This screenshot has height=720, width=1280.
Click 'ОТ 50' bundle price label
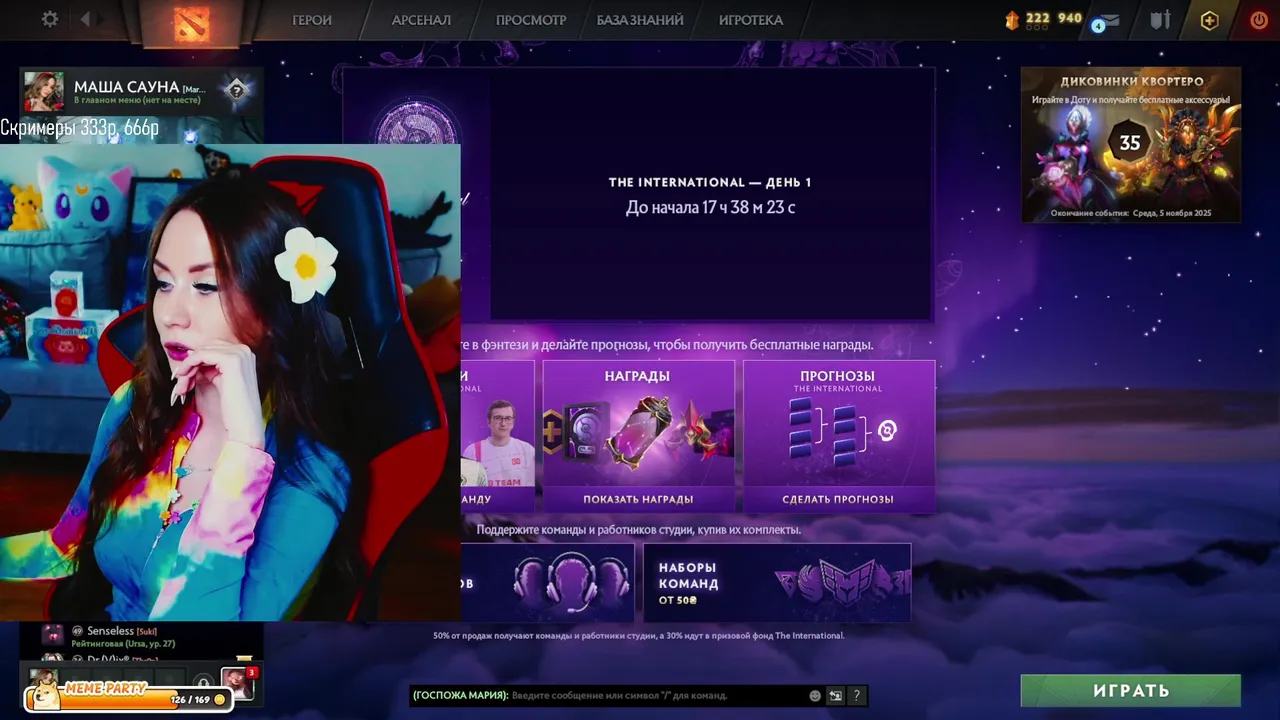678,600
